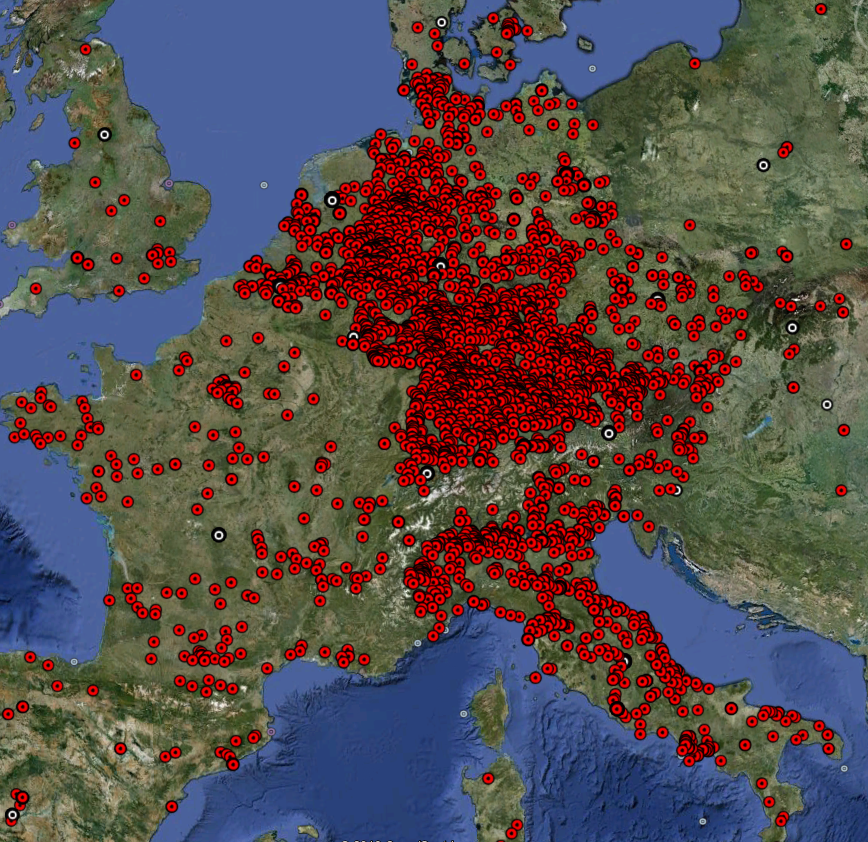Click the white placemark in northern England
This screenshot has width=868, height=842.
click(104, 135)
